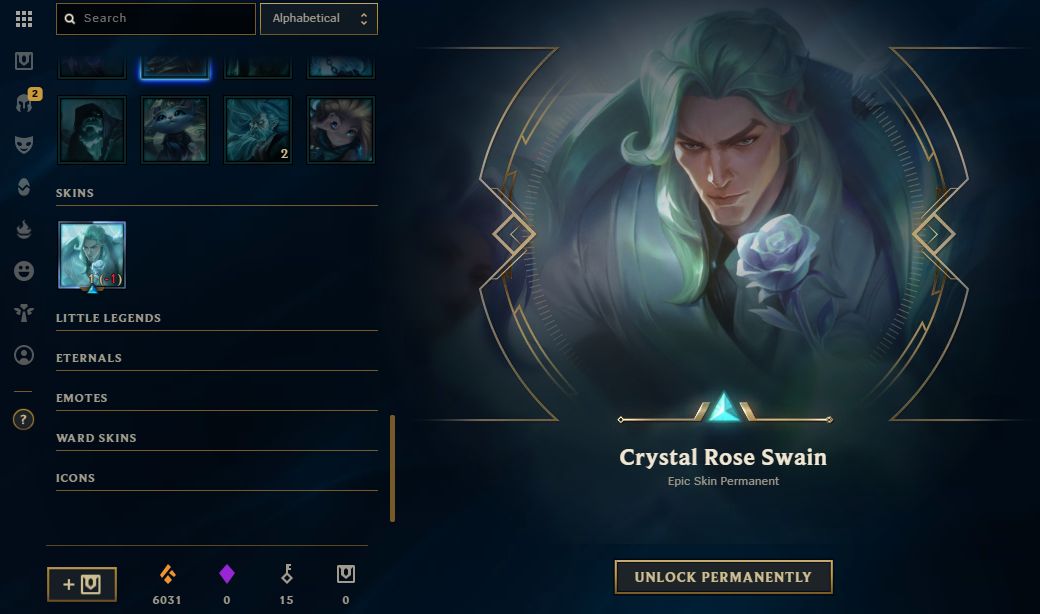1040x614 pixels.
Task: Open the Alphabetical sort dropdown
Action: coord(319,19)
